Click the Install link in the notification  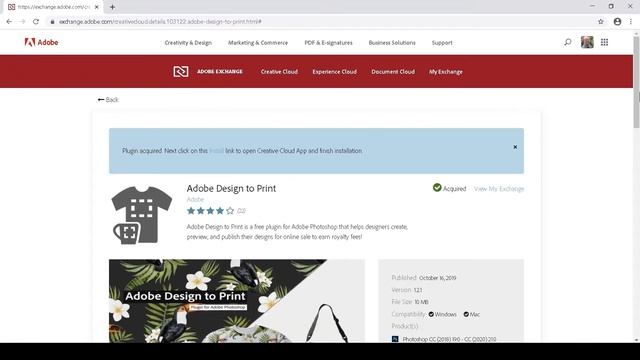point(216,151)
